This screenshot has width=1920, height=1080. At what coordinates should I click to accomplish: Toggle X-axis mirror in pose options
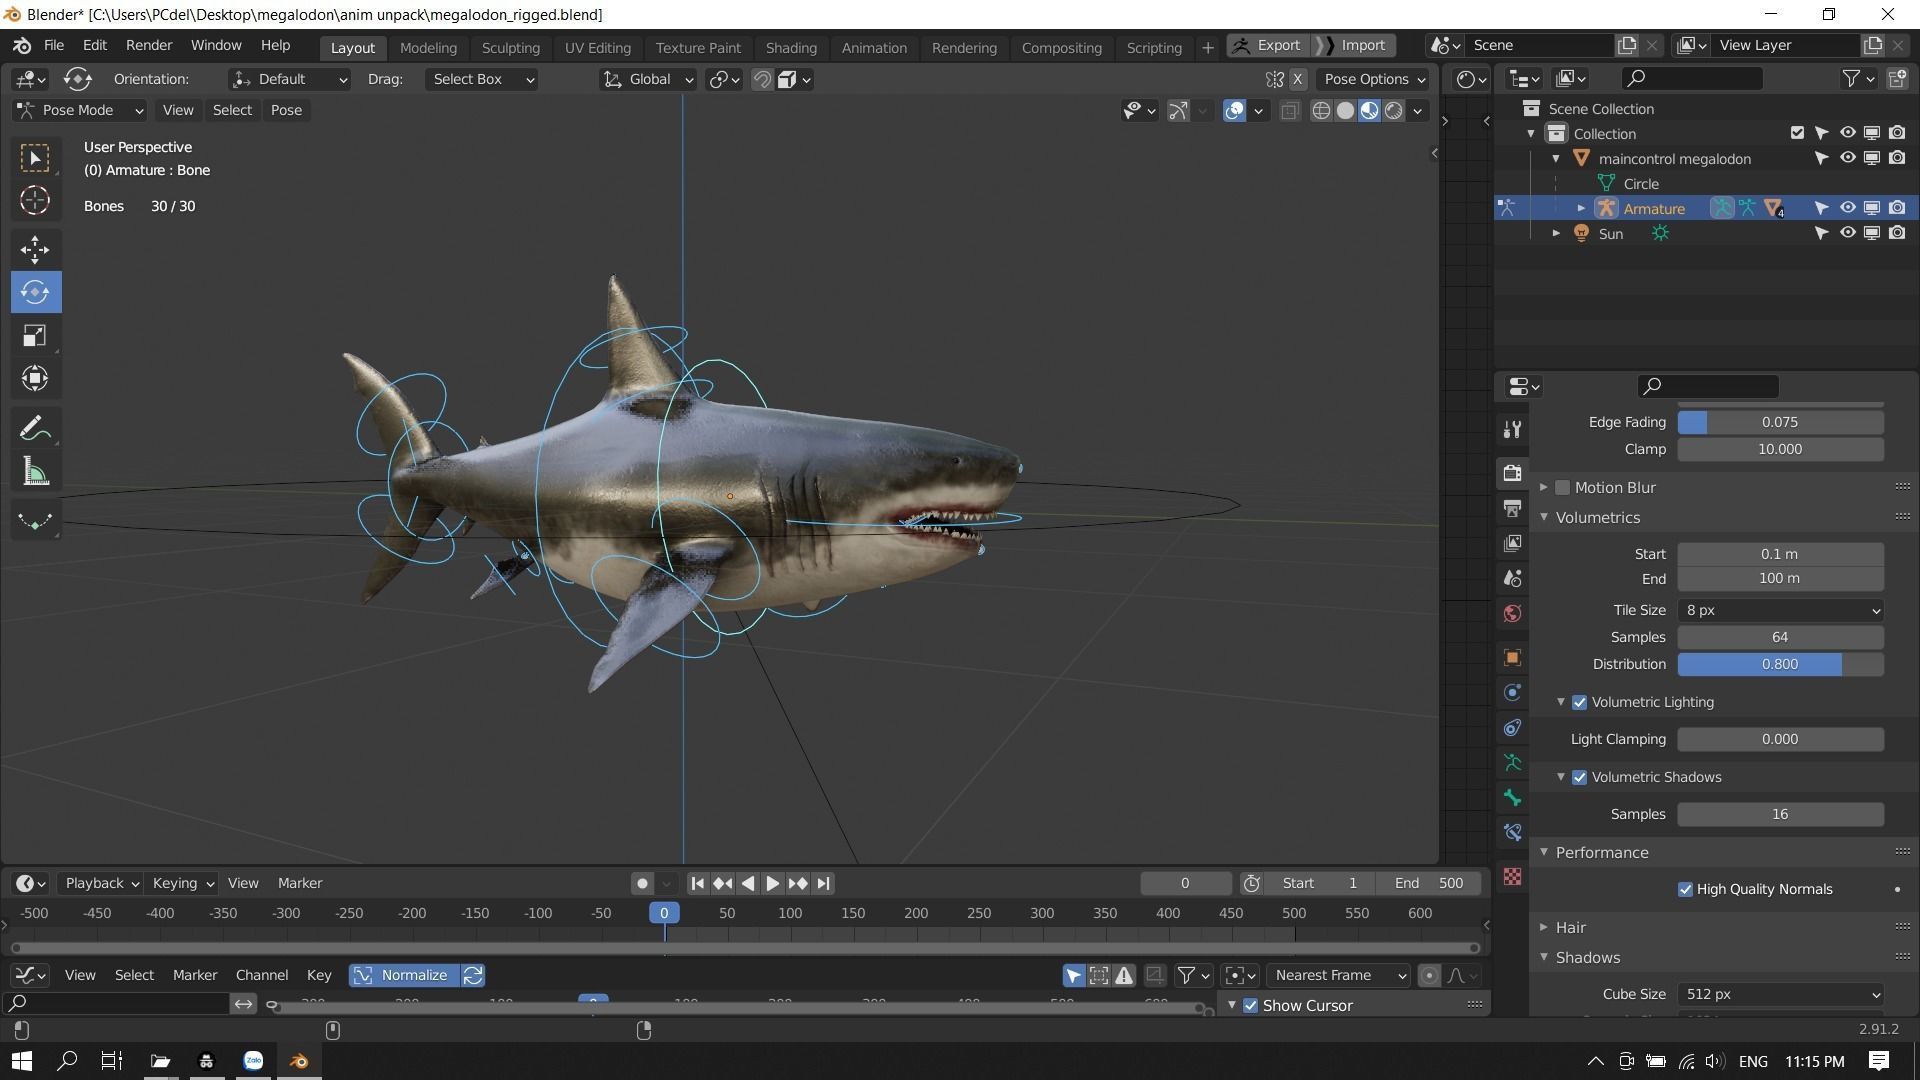click(1297, 79)
